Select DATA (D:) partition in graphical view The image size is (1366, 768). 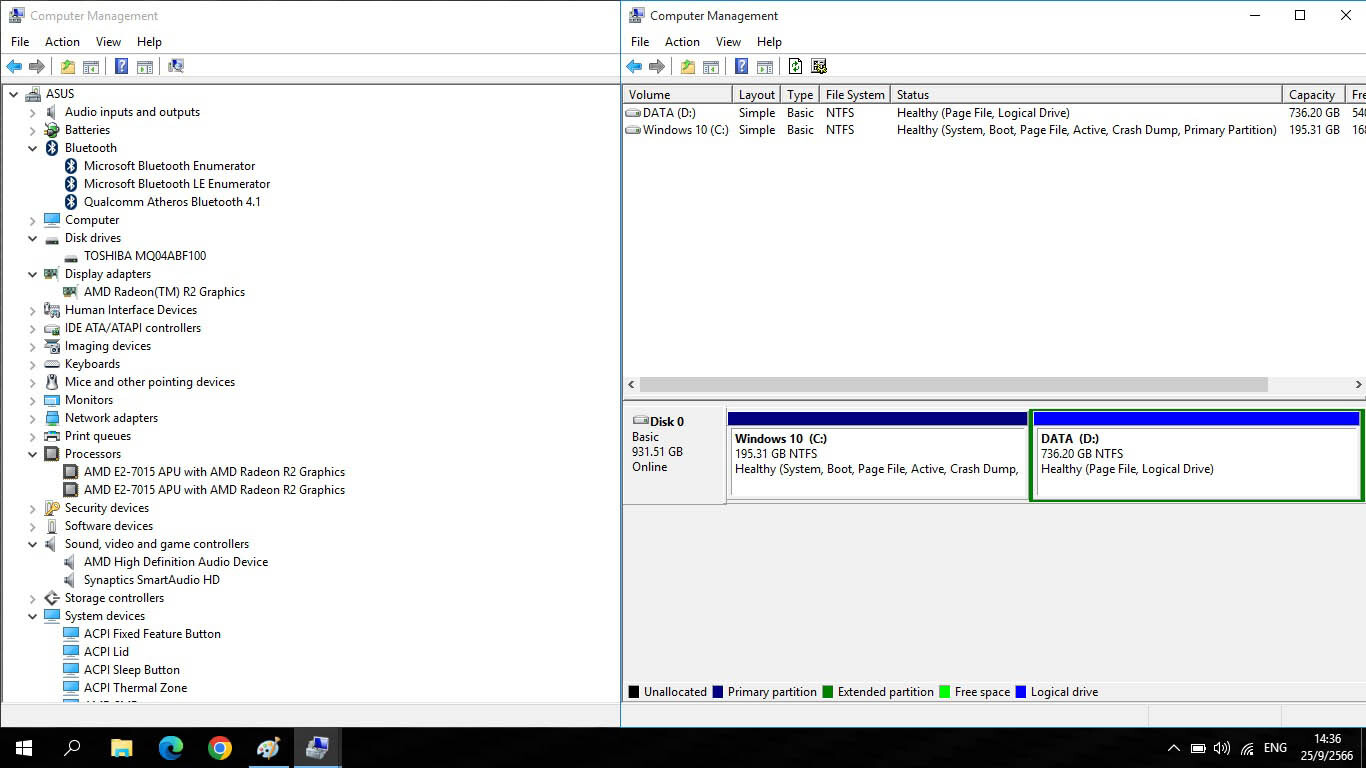[1196, 455]
